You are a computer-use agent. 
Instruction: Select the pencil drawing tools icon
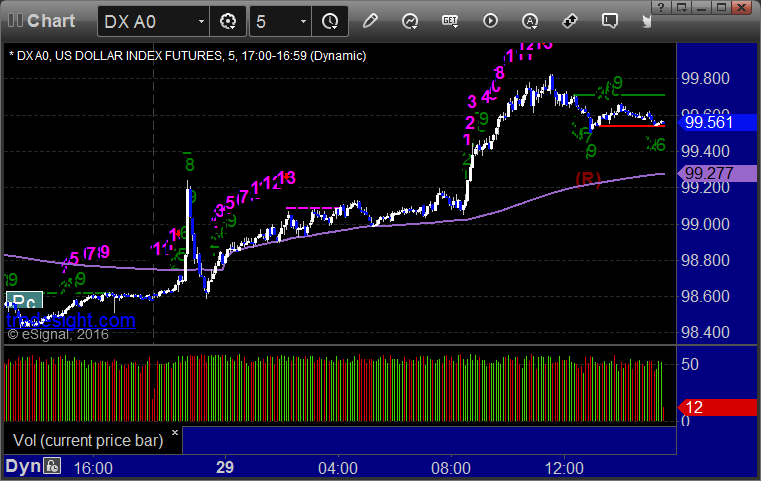click(370, 21)
